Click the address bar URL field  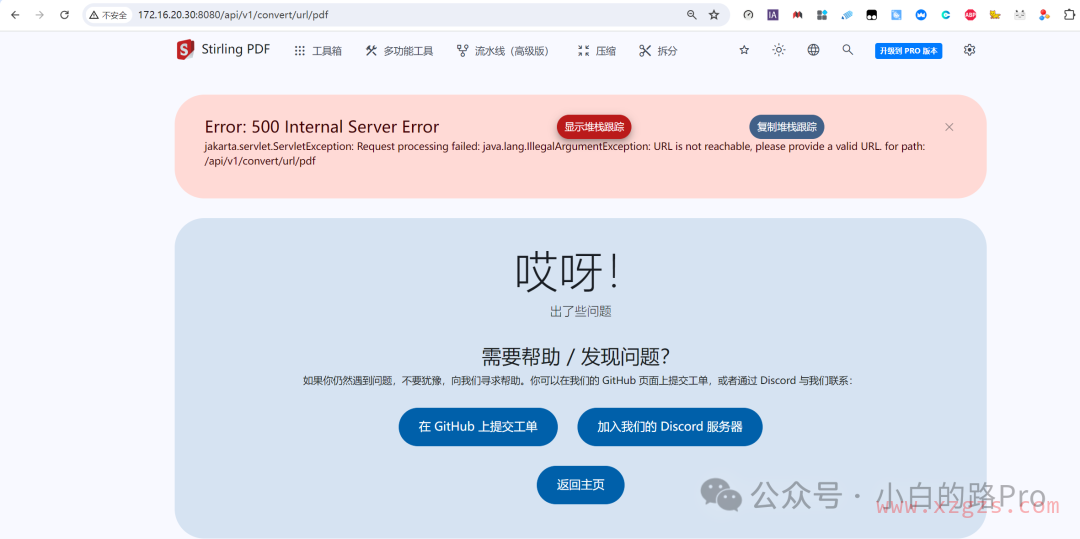coord(406,14)
